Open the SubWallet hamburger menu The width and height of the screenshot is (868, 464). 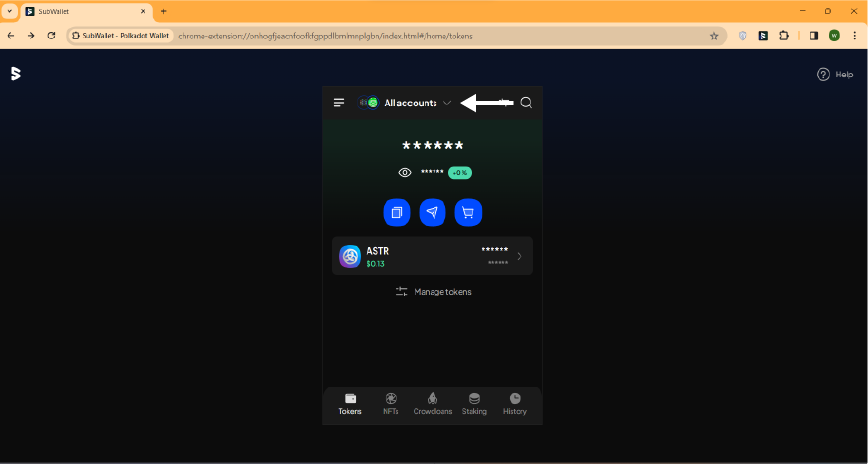339,103
